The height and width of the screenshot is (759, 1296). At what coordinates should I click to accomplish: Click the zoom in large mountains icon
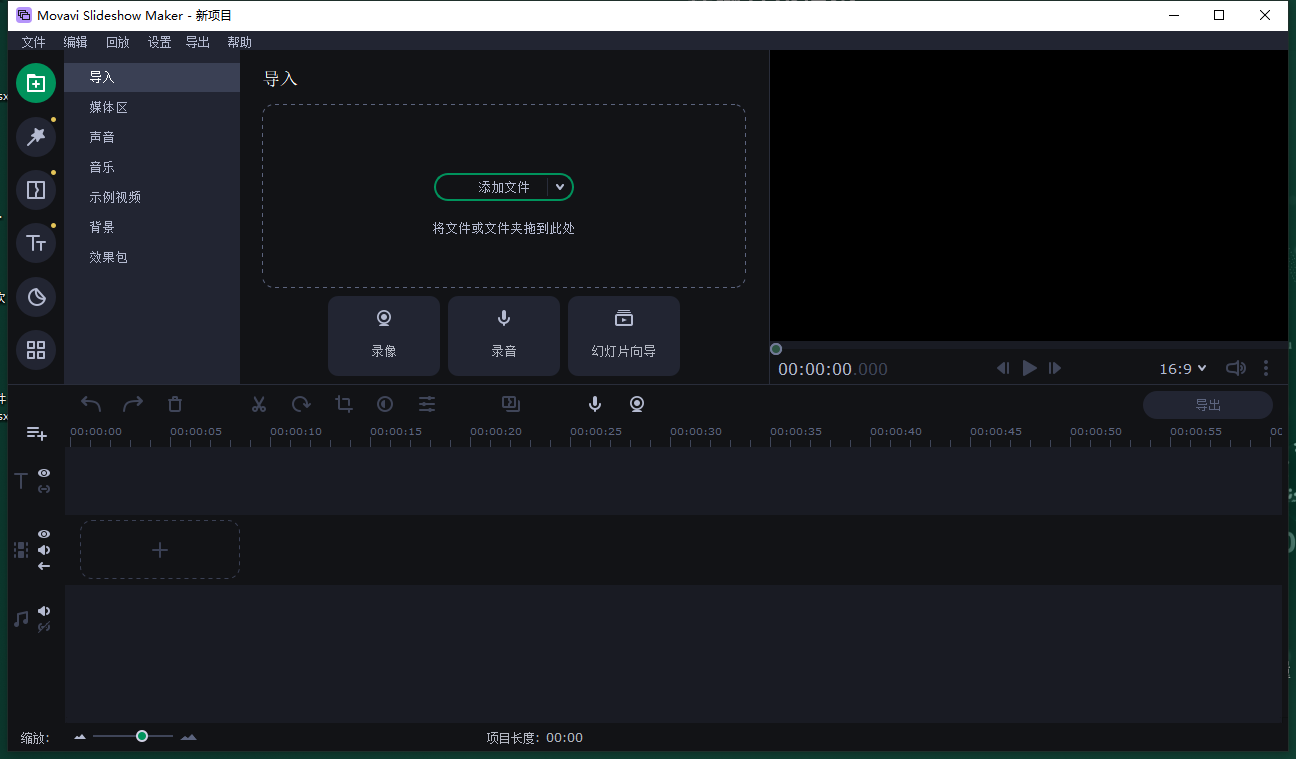[188, 737]
